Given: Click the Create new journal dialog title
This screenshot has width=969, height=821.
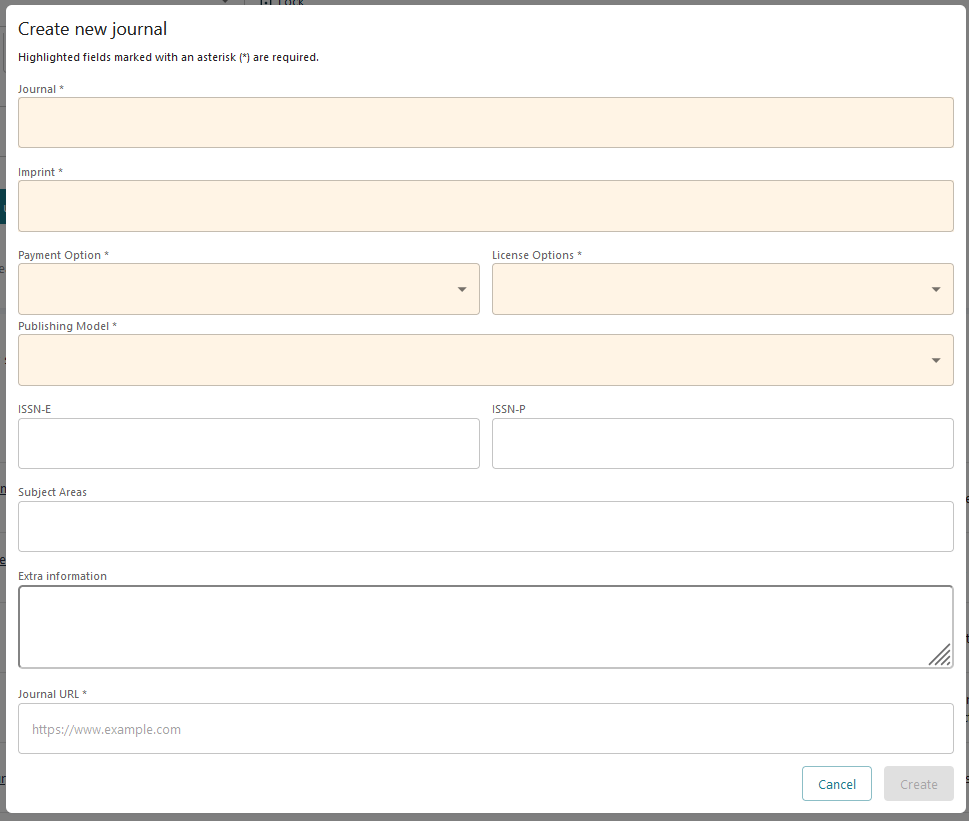Looking at the screenshot, I should [x=92, y=29].
